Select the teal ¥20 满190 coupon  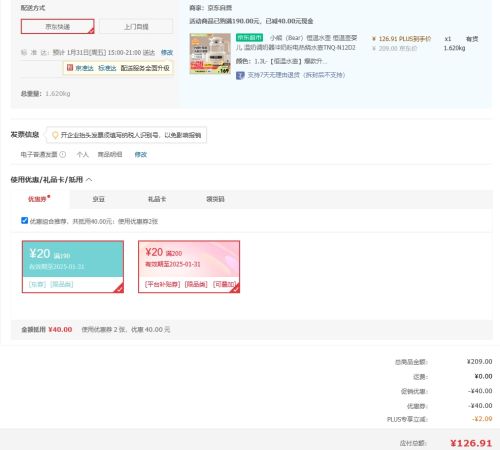(x=73, y=267)
